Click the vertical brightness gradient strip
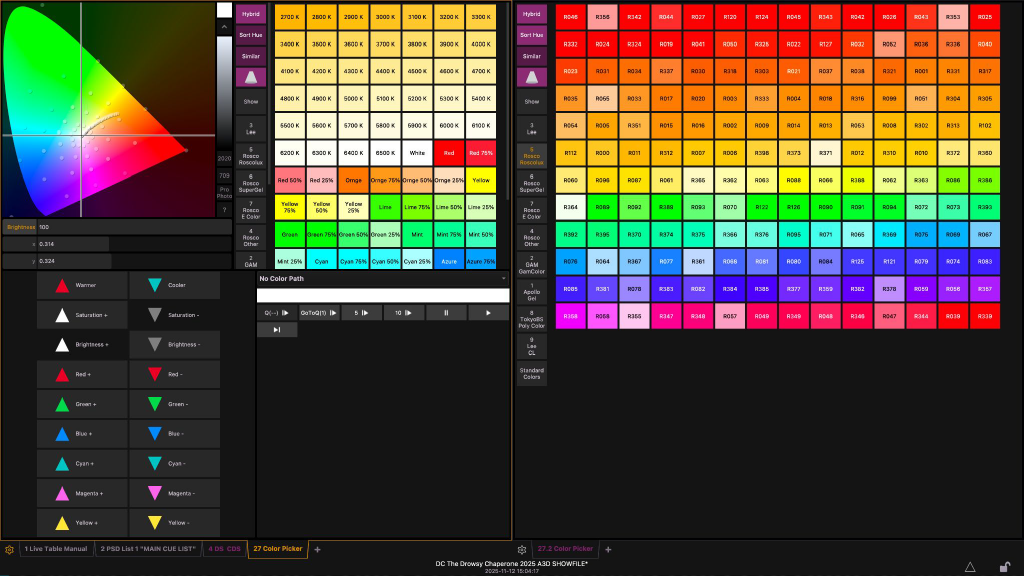1024x576 pixels. [x=224, y=93]
